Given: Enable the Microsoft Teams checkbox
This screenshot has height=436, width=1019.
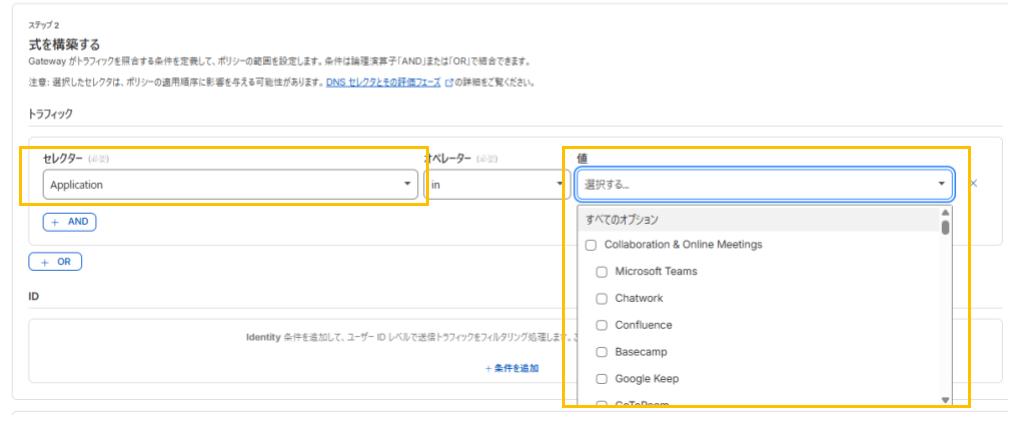Looking at the screenshot, I should (601, 272).
